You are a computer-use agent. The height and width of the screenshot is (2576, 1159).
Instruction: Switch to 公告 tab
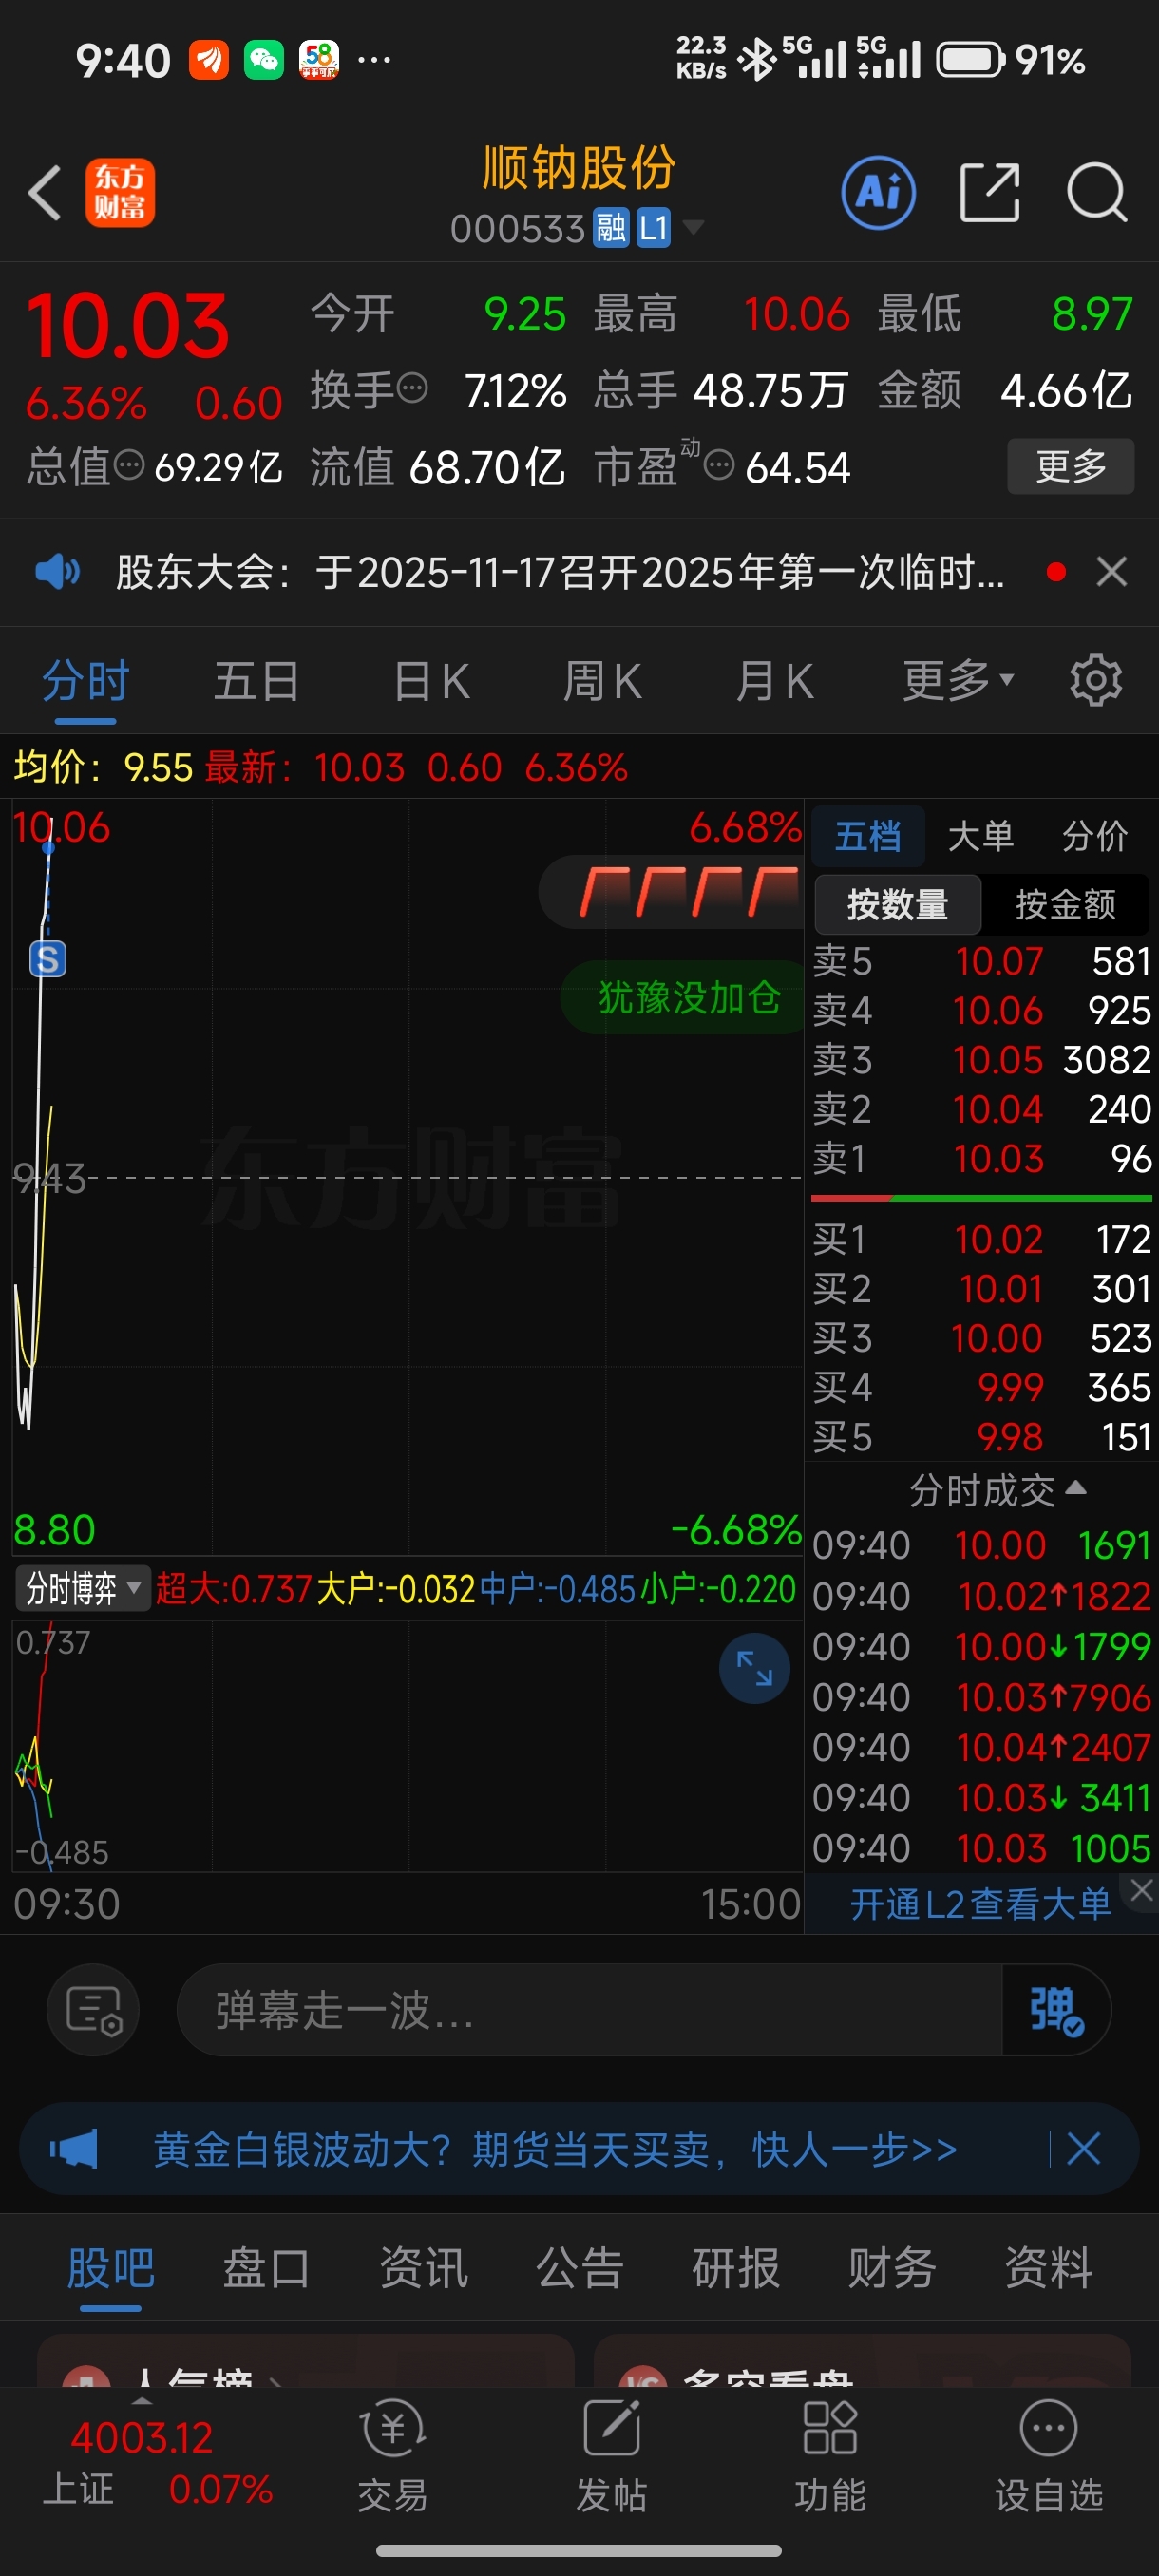(x=579, y=2268)
